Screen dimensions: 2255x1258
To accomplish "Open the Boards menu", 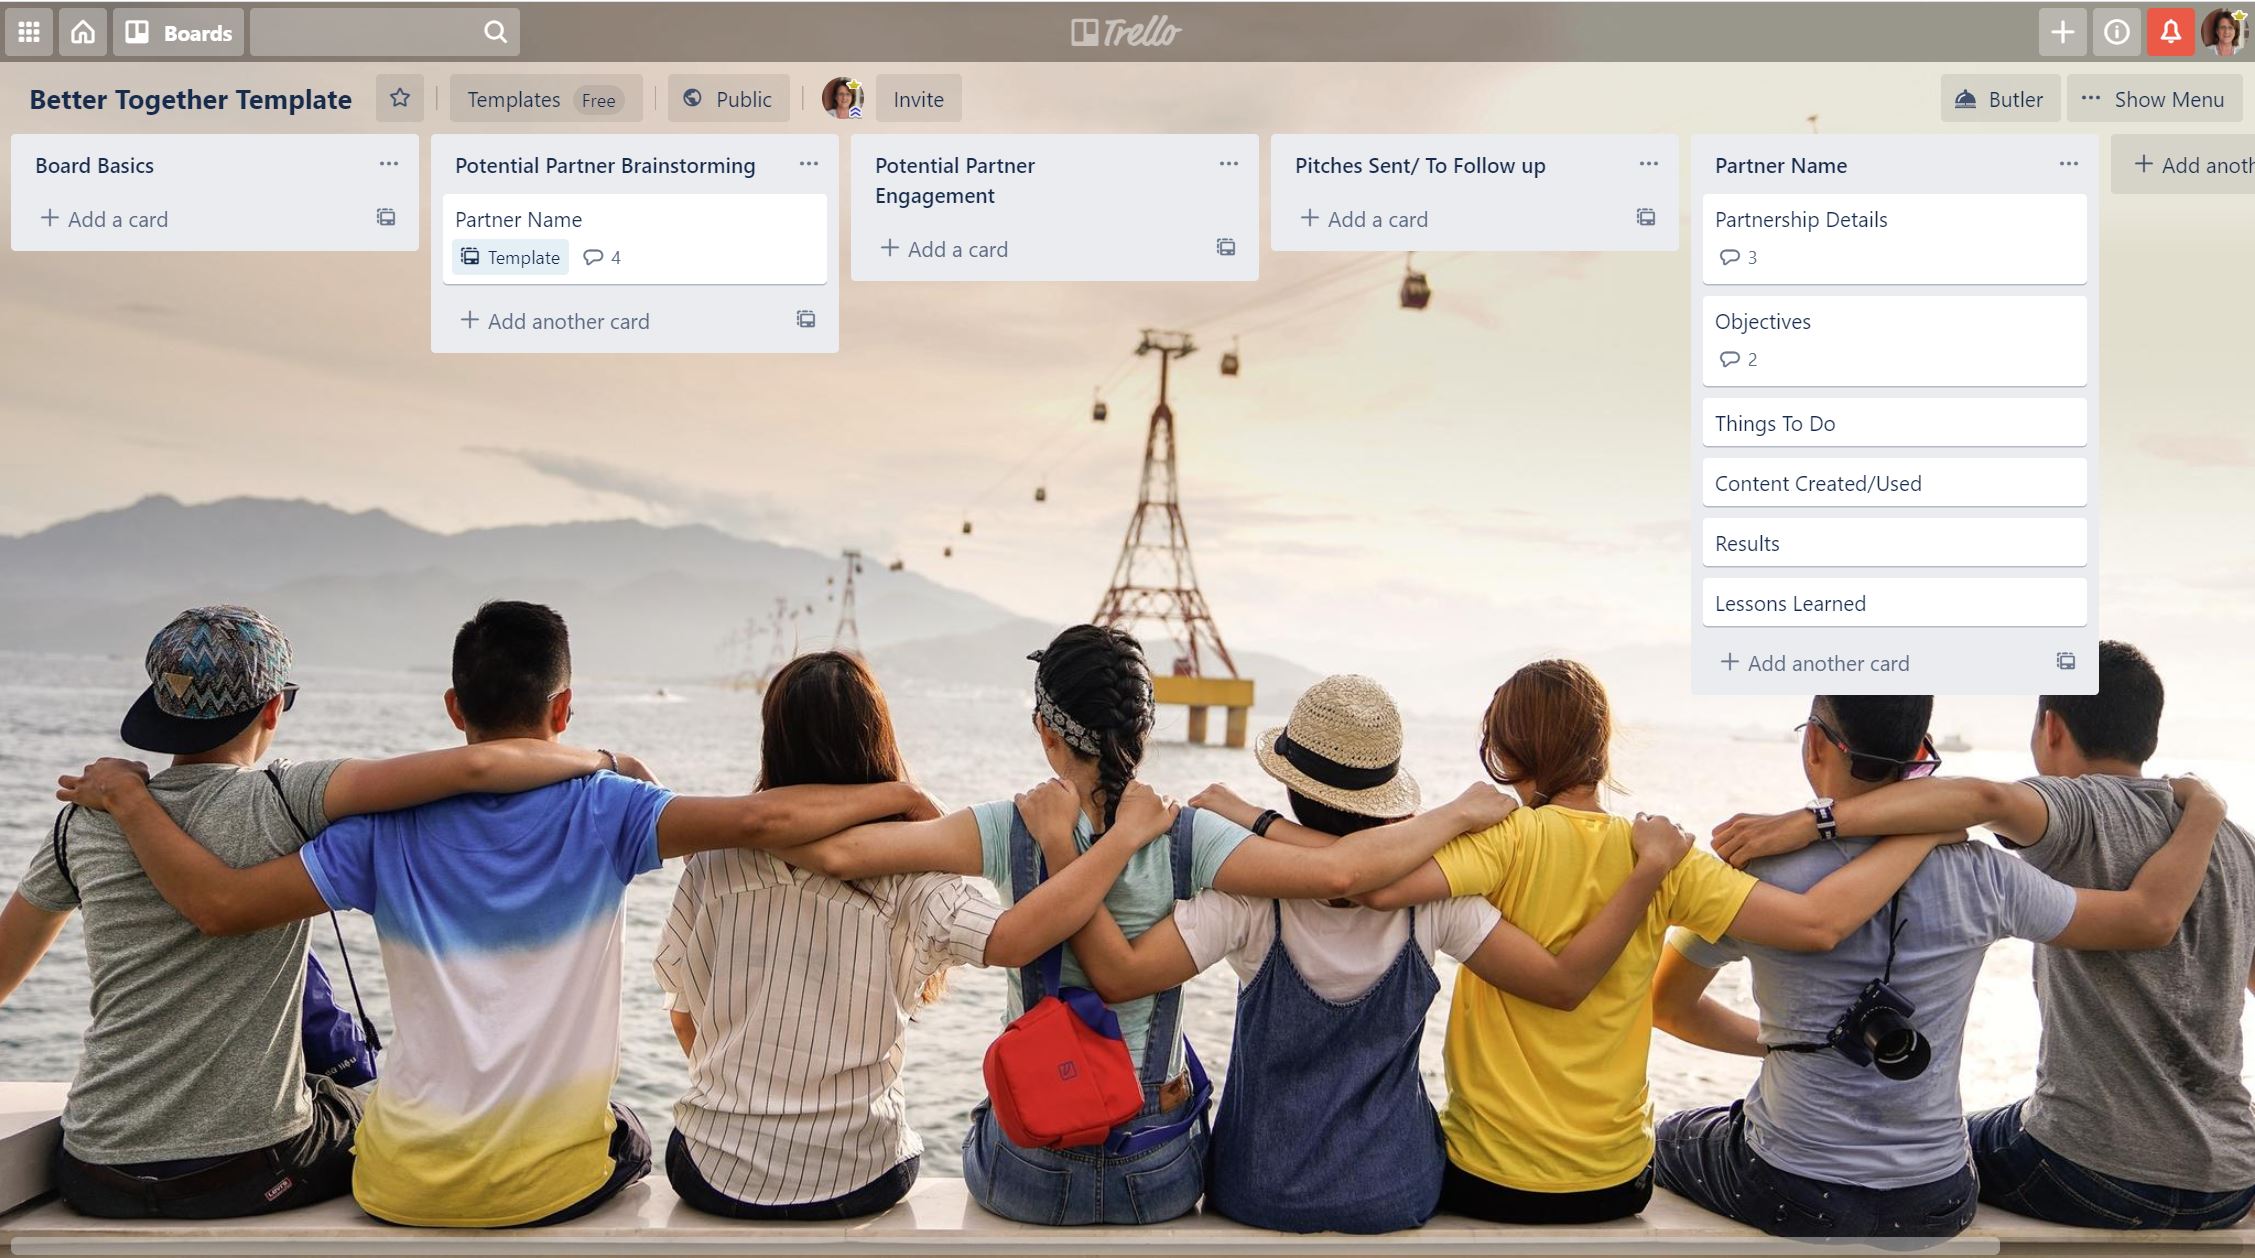I will point(178,32).
